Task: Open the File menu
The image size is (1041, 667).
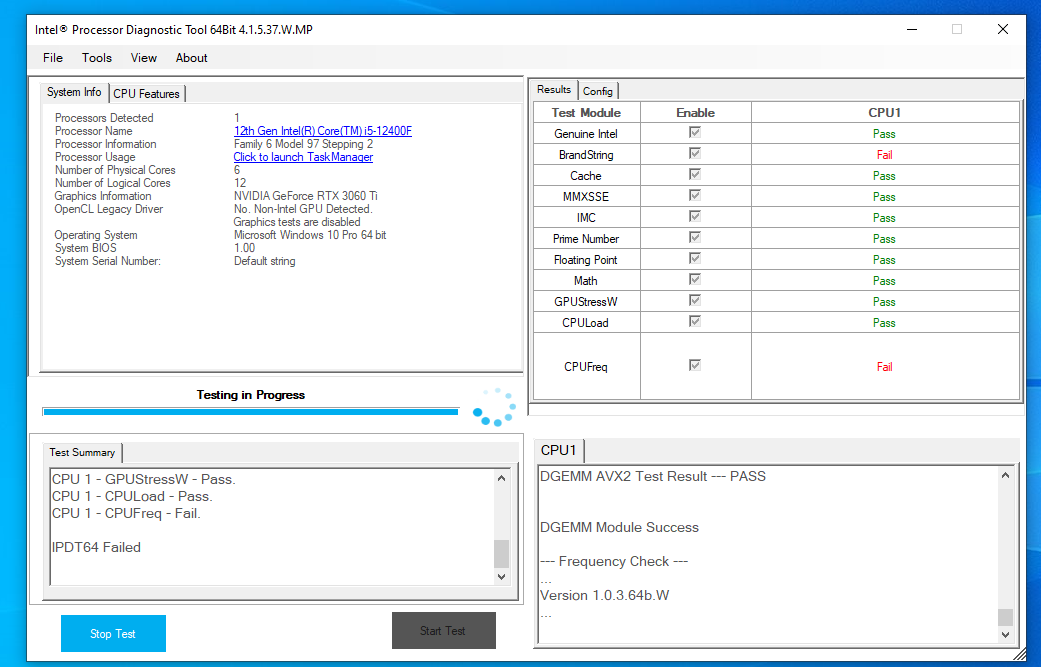Action: (52, 58)
